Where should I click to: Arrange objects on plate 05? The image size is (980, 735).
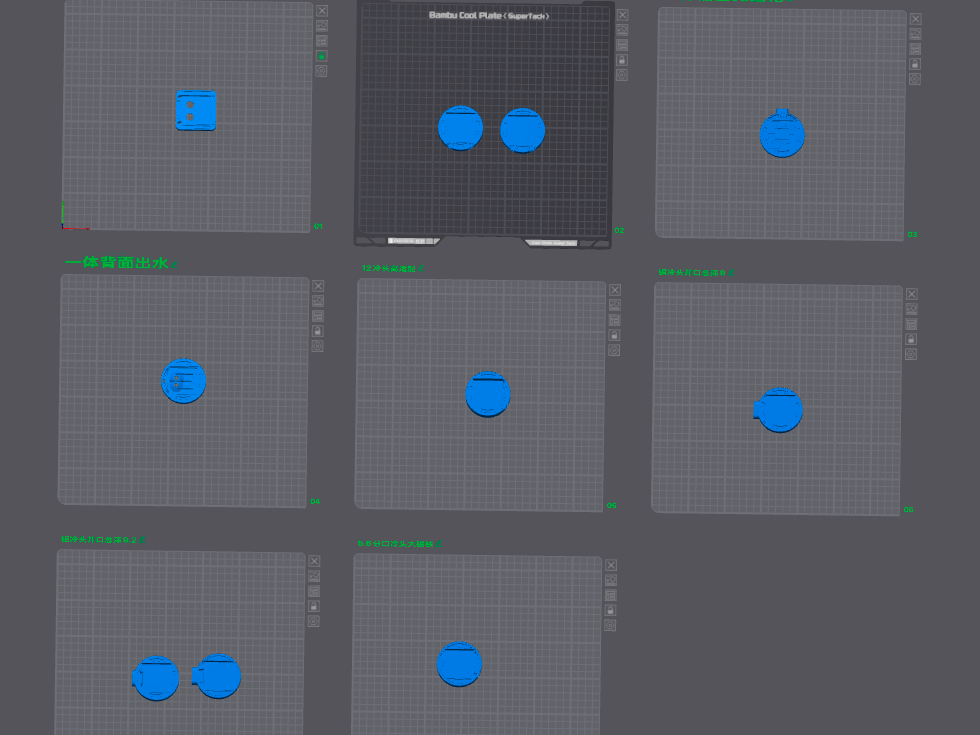[x=615, y=319]
